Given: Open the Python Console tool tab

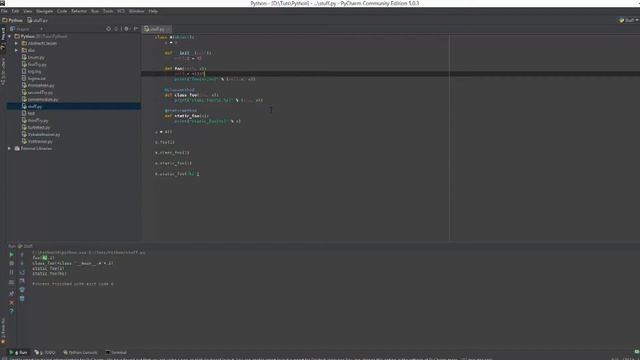Looking at the screenshot, I should tap(80, 352).
